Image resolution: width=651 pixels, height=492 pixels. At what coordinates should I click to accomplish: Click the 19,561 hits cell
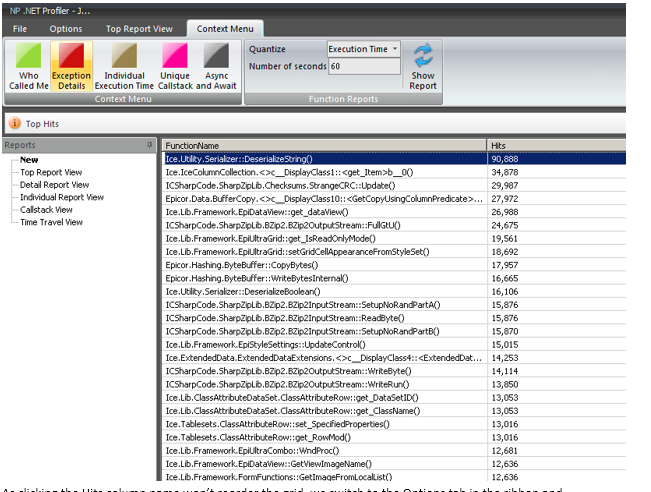(x=557, y=239)
